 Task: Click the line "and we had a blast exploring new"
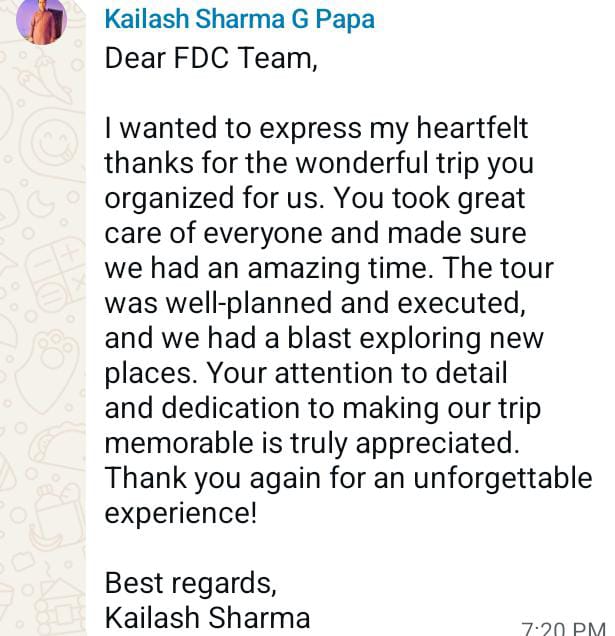point(324,338)
